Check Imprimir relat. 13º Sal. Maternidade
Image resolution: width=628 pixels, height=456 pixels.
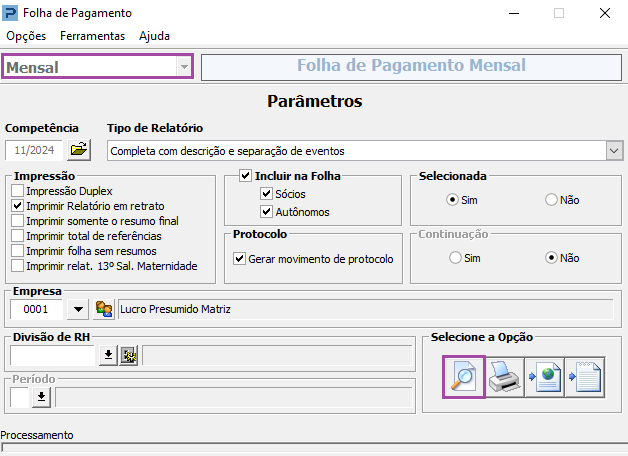pyautogui.click(x=18, y=266)
